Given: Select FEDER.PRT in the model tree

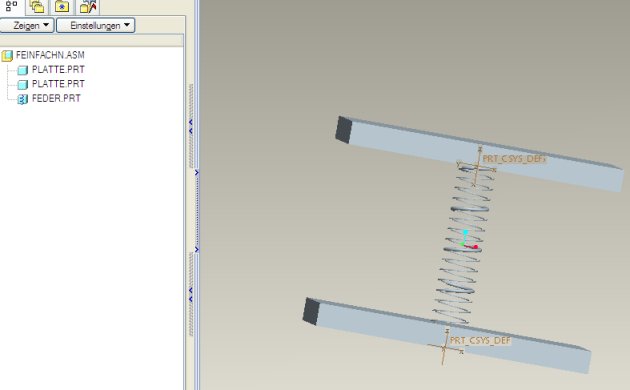Looking at the screenshot, I should (56, 98).
